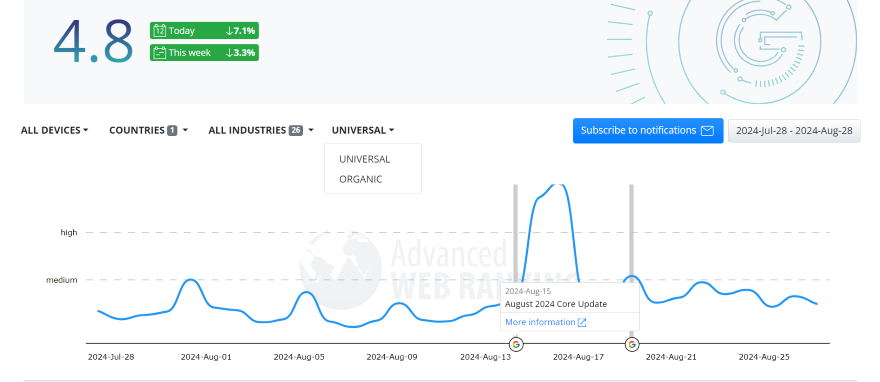
Task: Click the 2024-Aug-13 axis date label
Action: click(x=485, y=357)
